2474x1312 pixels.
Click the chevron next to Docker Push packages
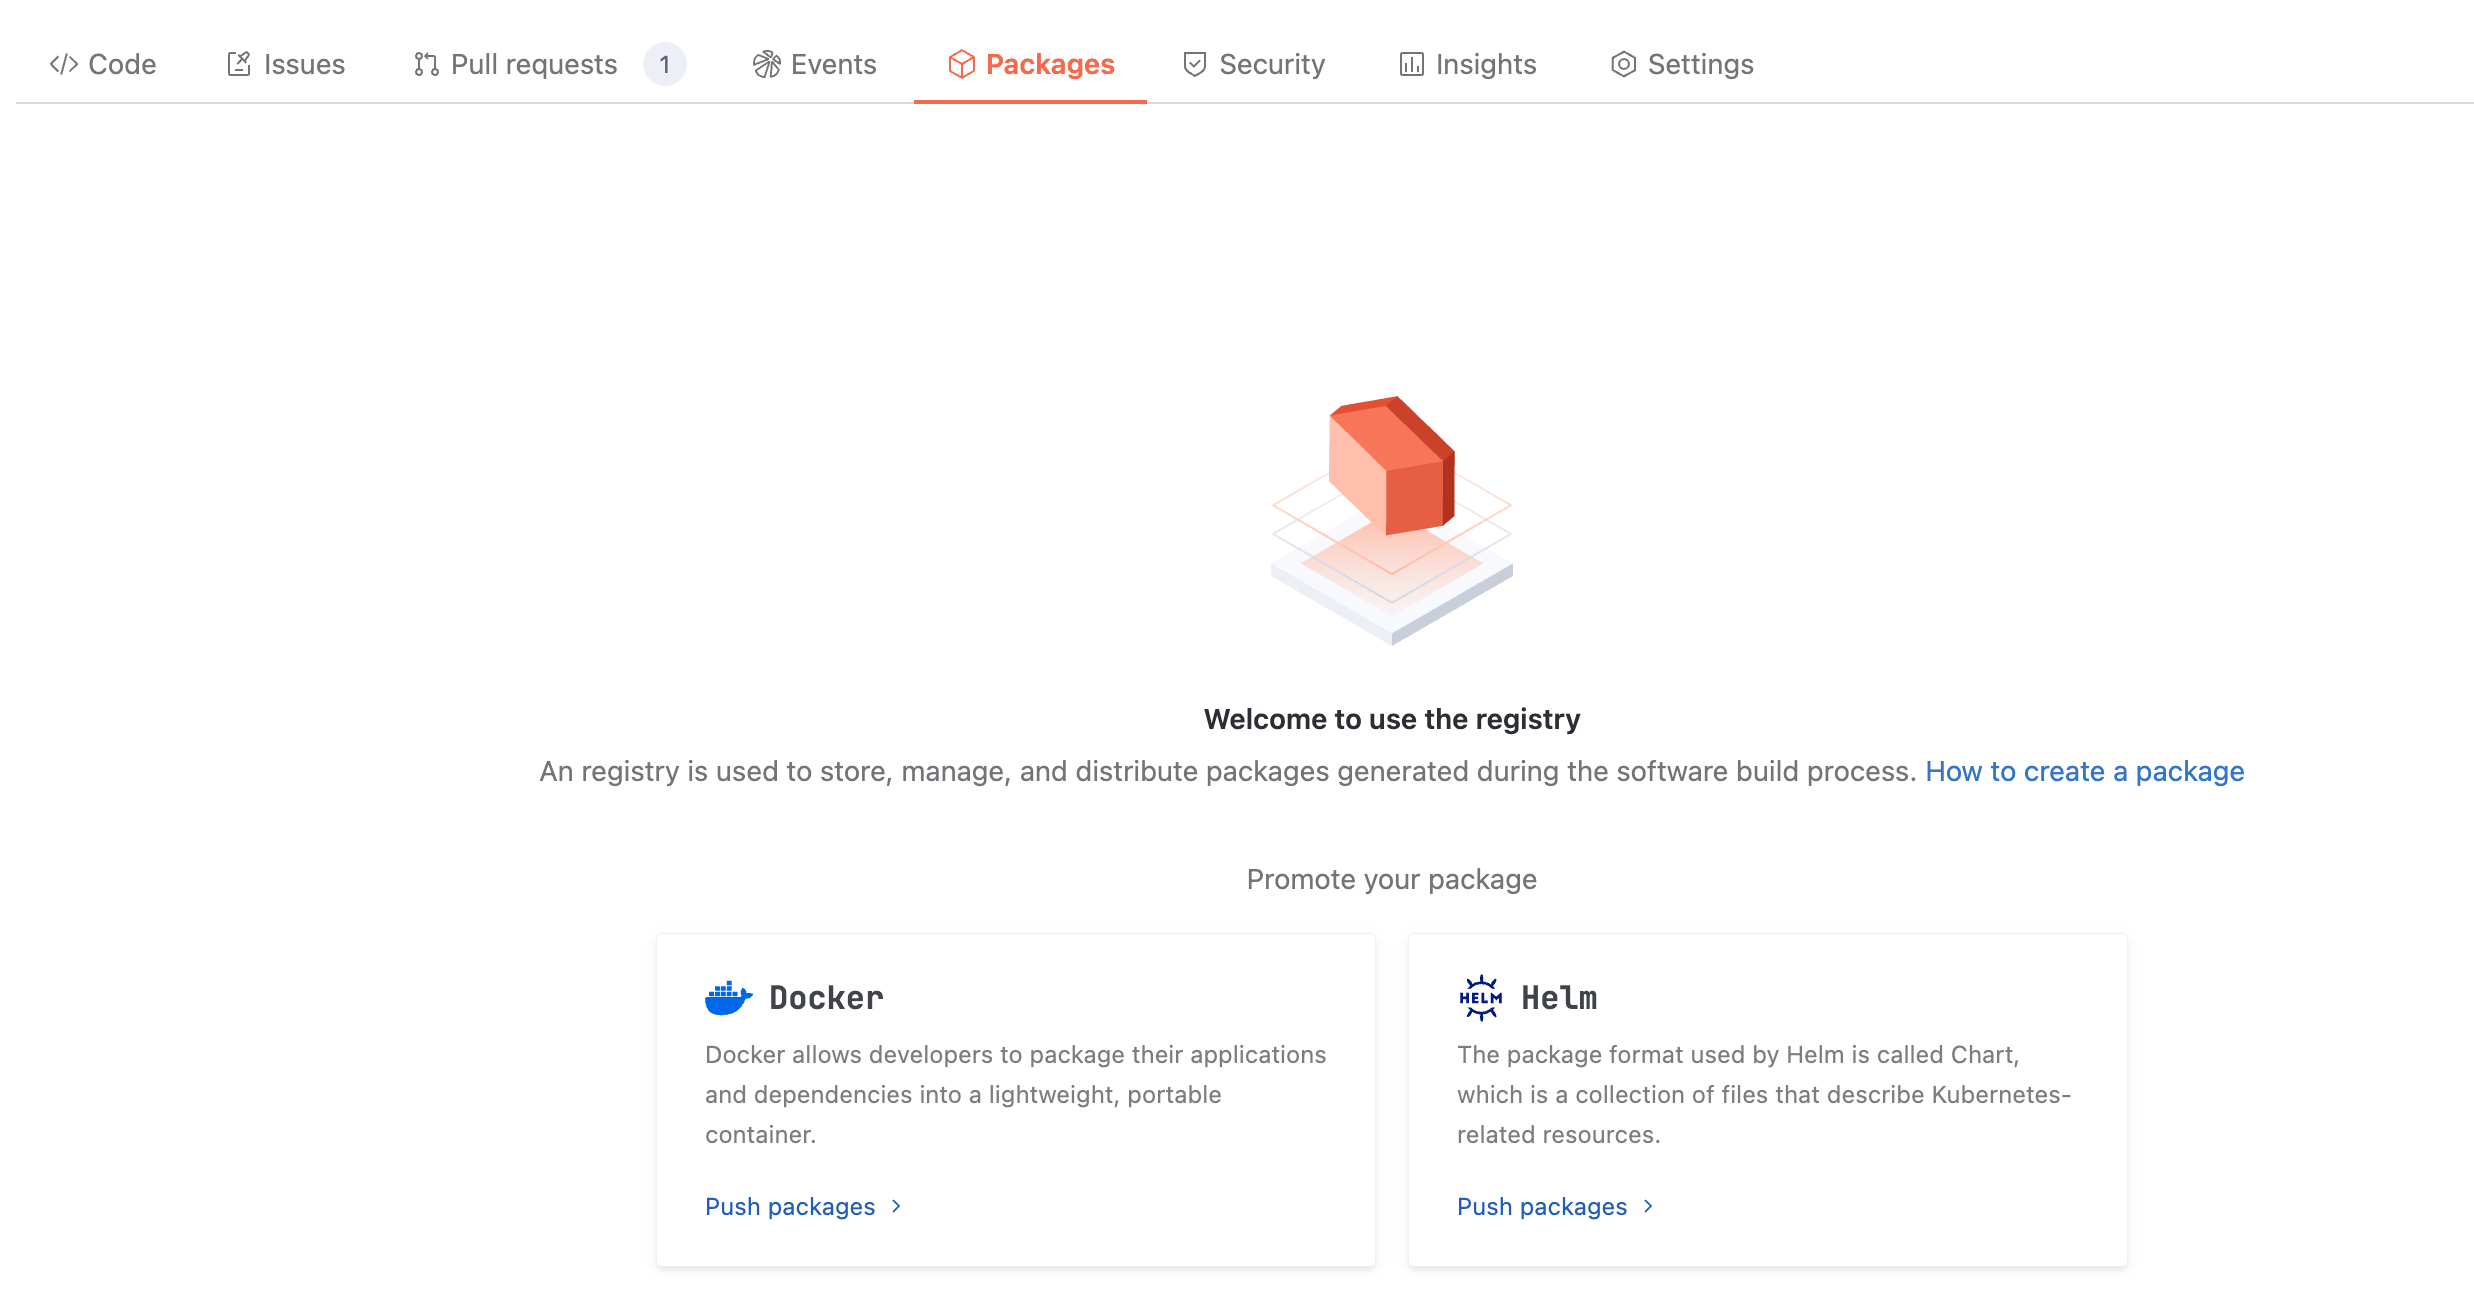click(896, 1207)
